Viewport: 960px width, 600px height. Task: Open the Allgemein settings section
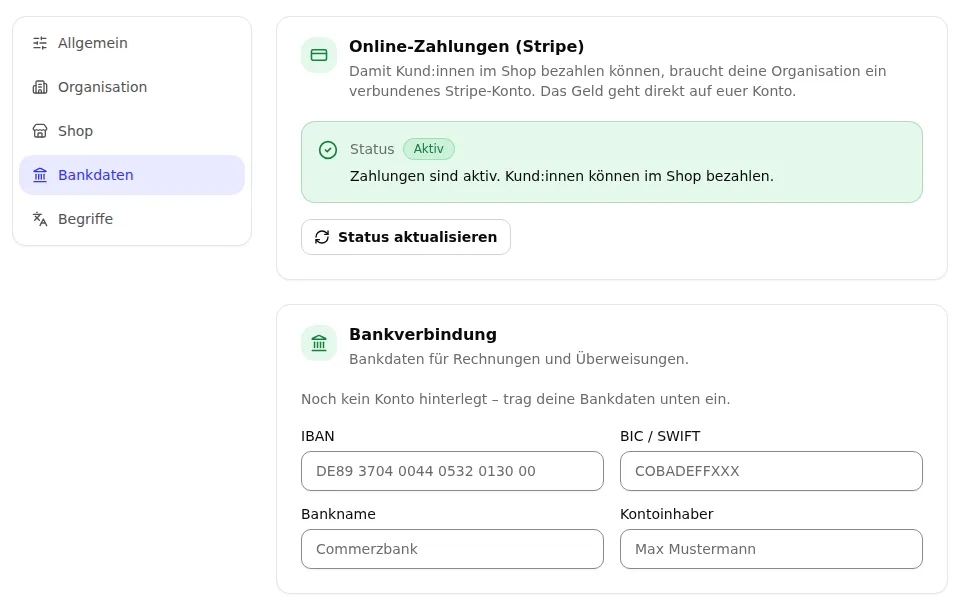(132, 43)
